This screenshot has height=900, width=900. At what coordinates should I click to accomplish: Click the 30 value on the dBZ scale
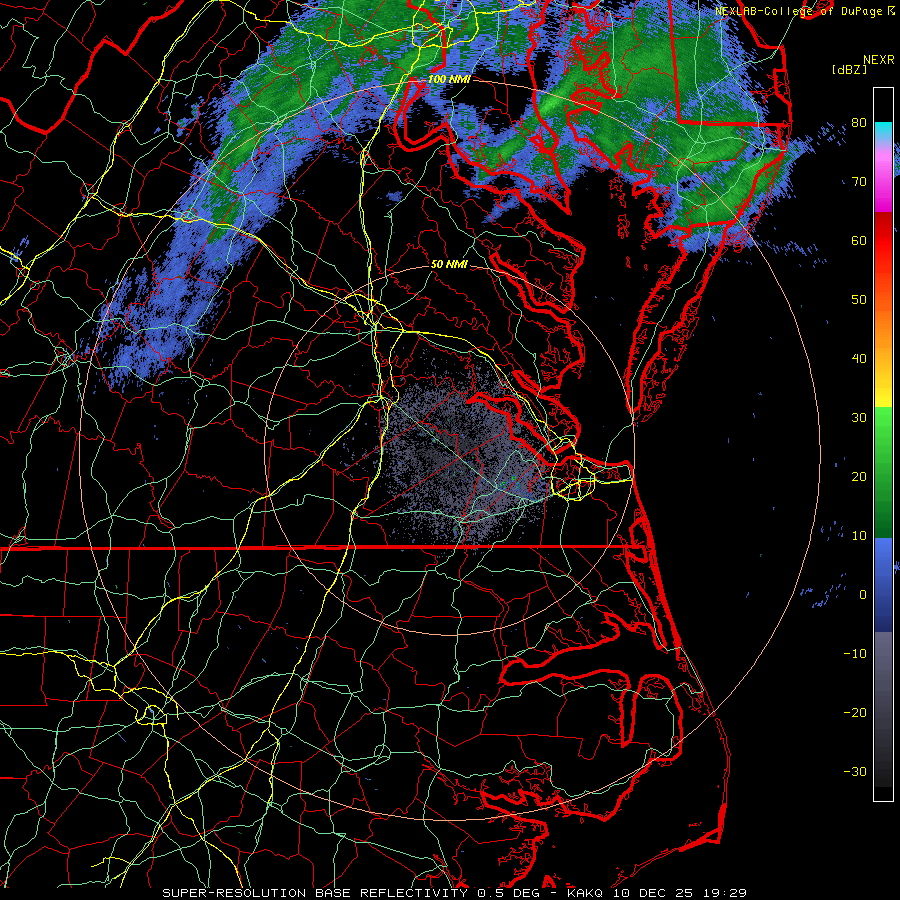point(859,418)
